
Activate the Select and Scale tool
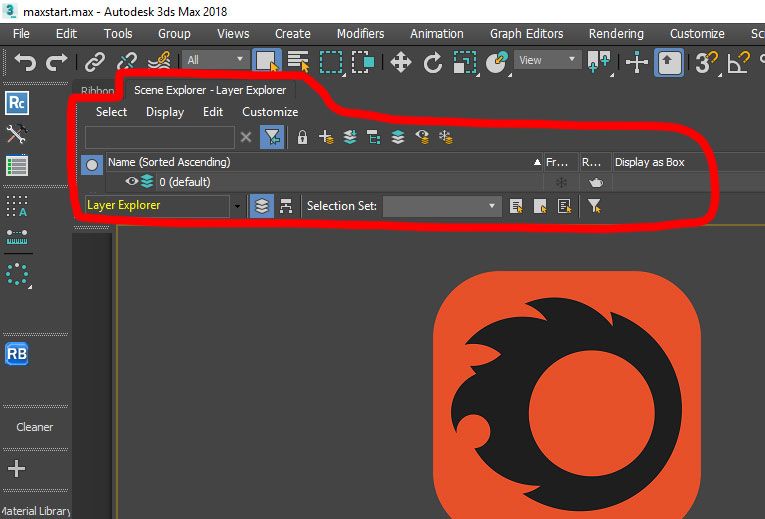[x=464, y=62]
